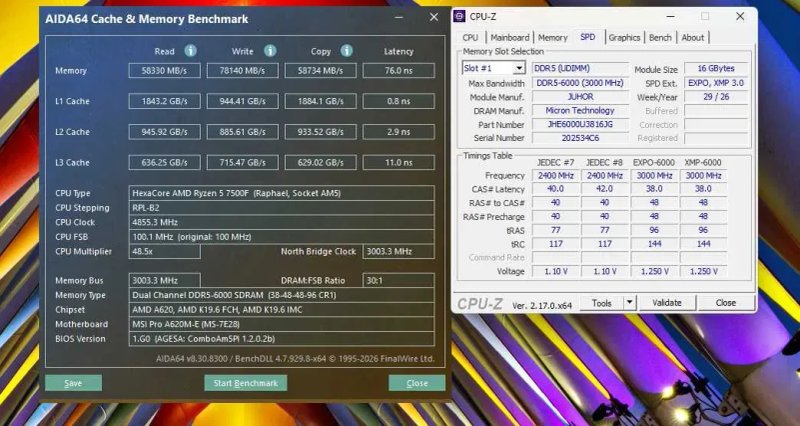Click Max Bandwidth value DDR5-6000 (3000 MHz)
The width and height of the screenshot is (800, 426).
tap(580, 83)
